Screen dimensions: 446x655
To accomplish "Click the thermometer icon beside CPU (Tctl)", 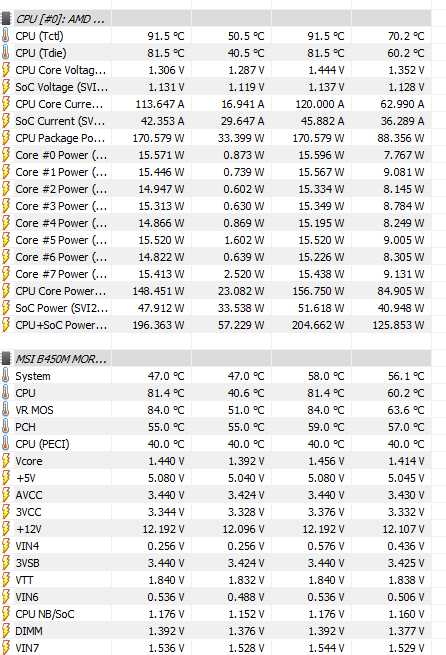I will coord(5,36).
